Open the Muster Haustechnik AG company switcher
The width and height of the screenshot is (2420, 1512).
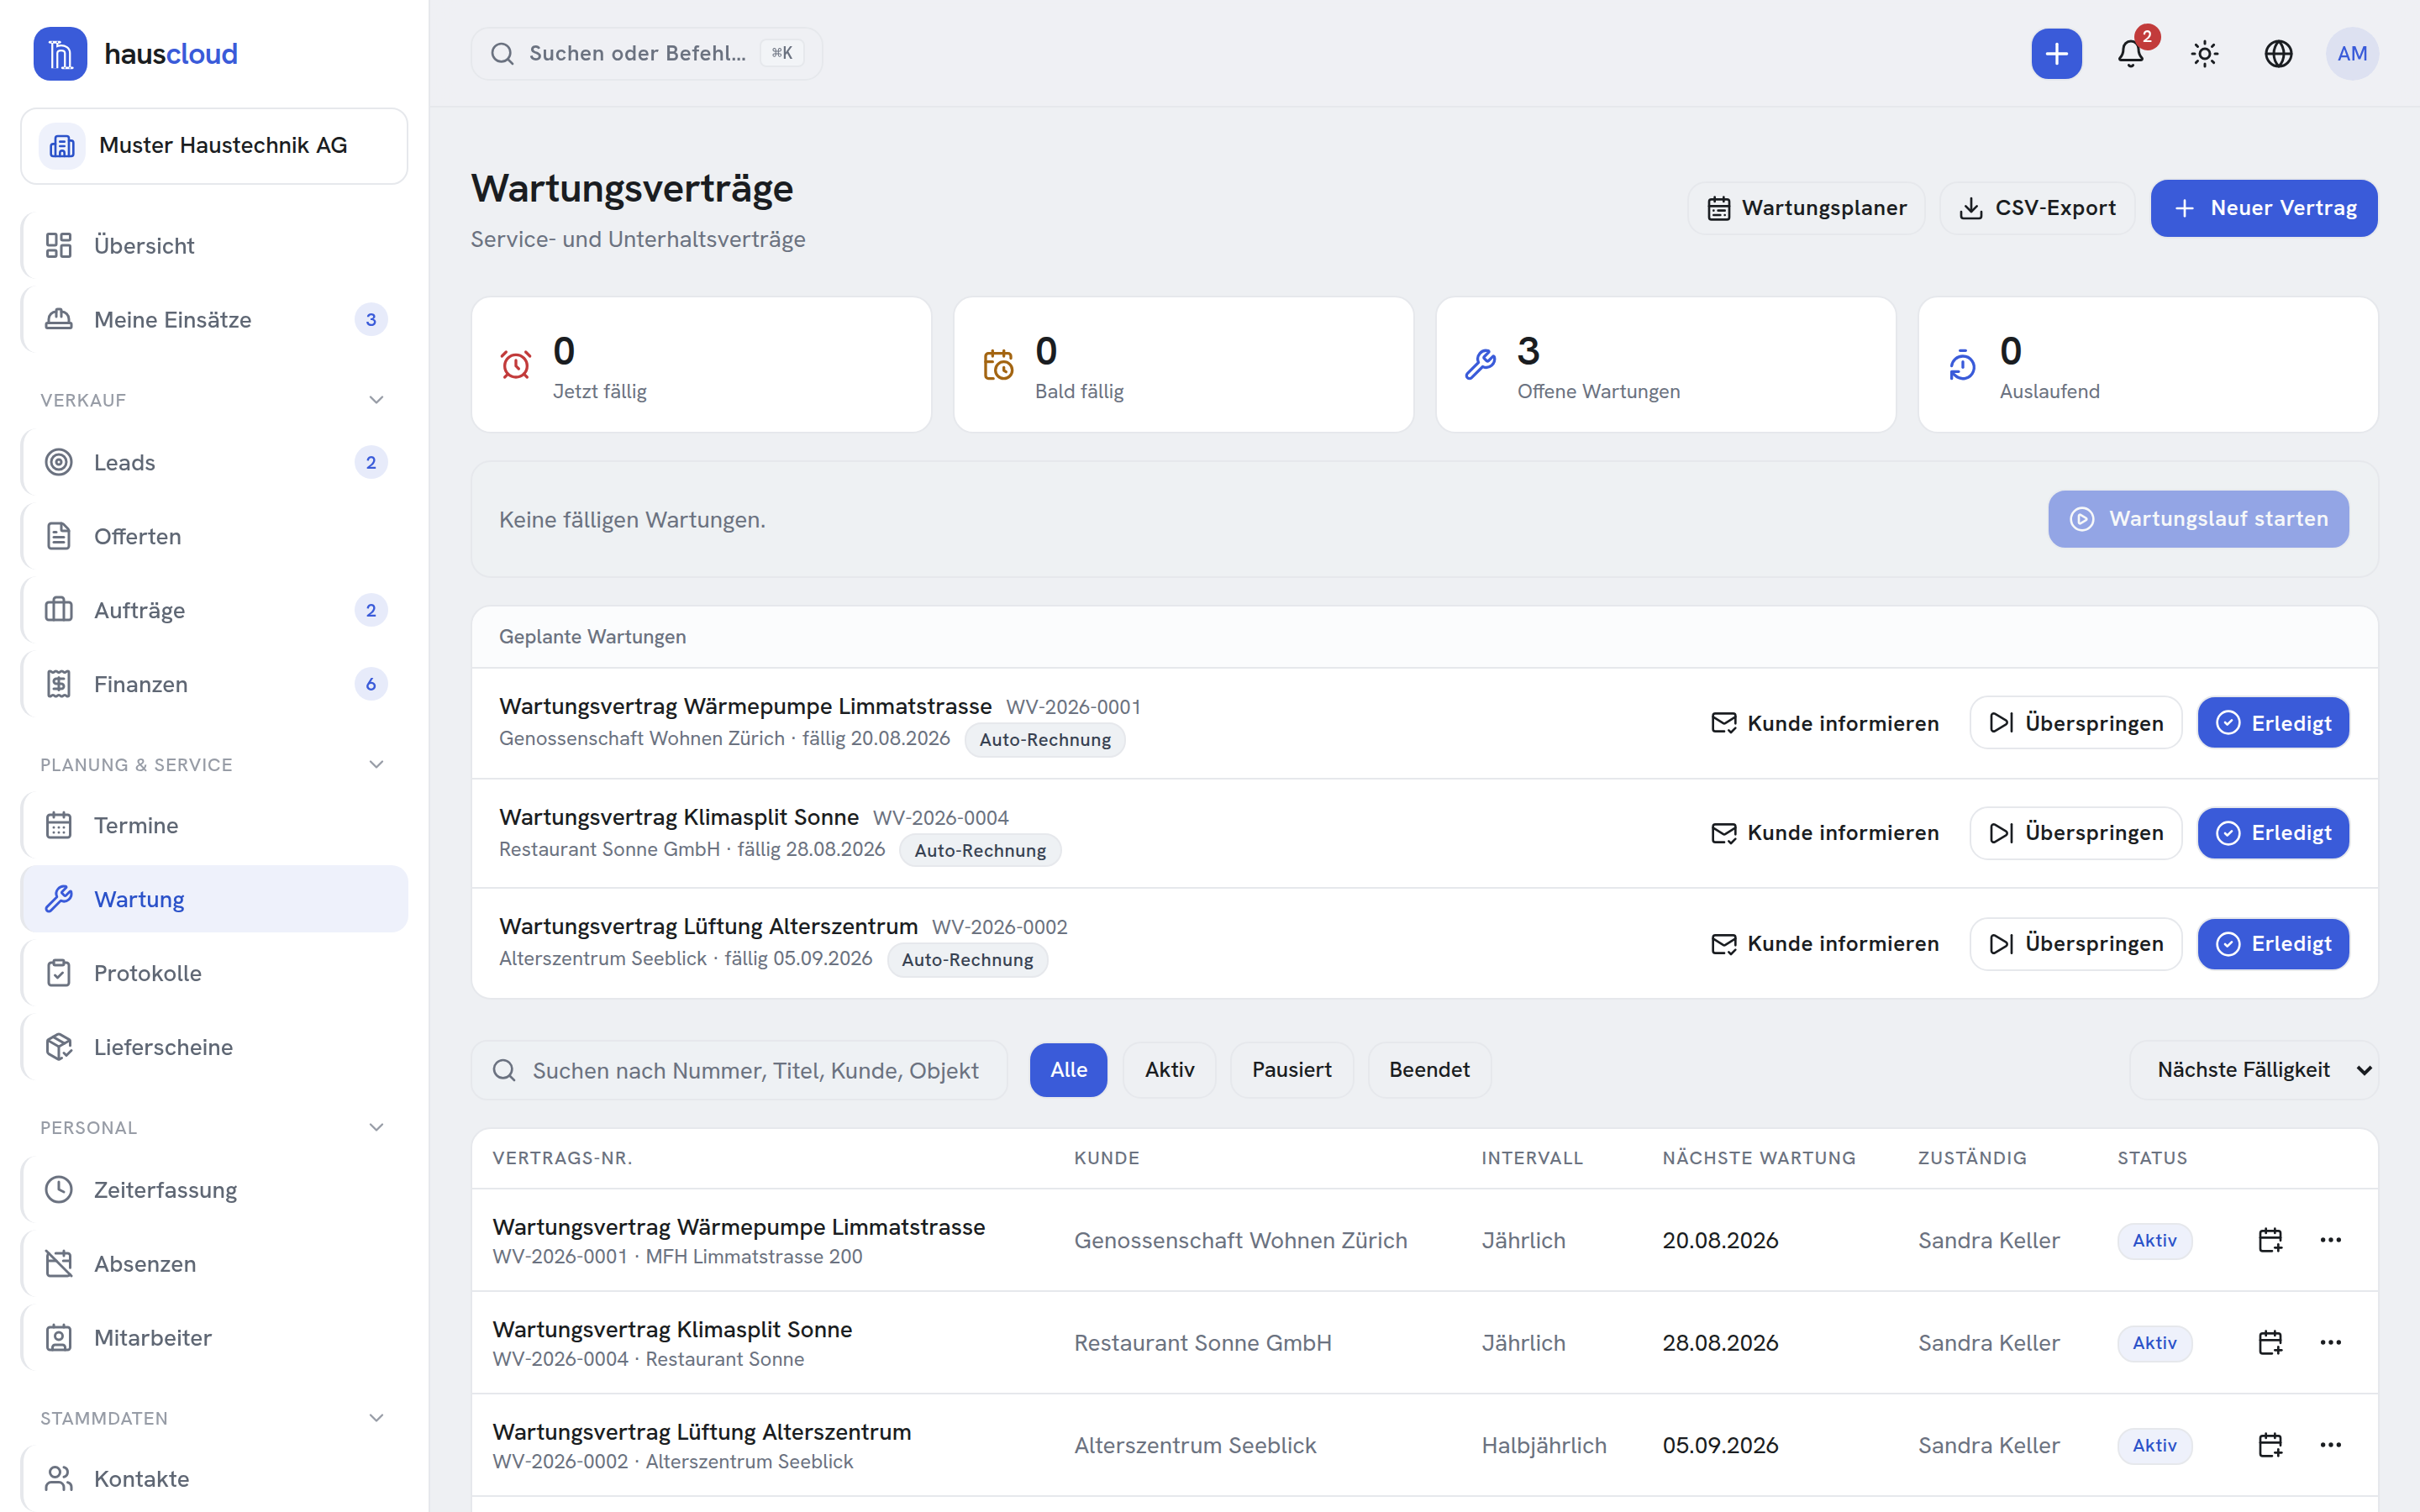pos(214,146)
